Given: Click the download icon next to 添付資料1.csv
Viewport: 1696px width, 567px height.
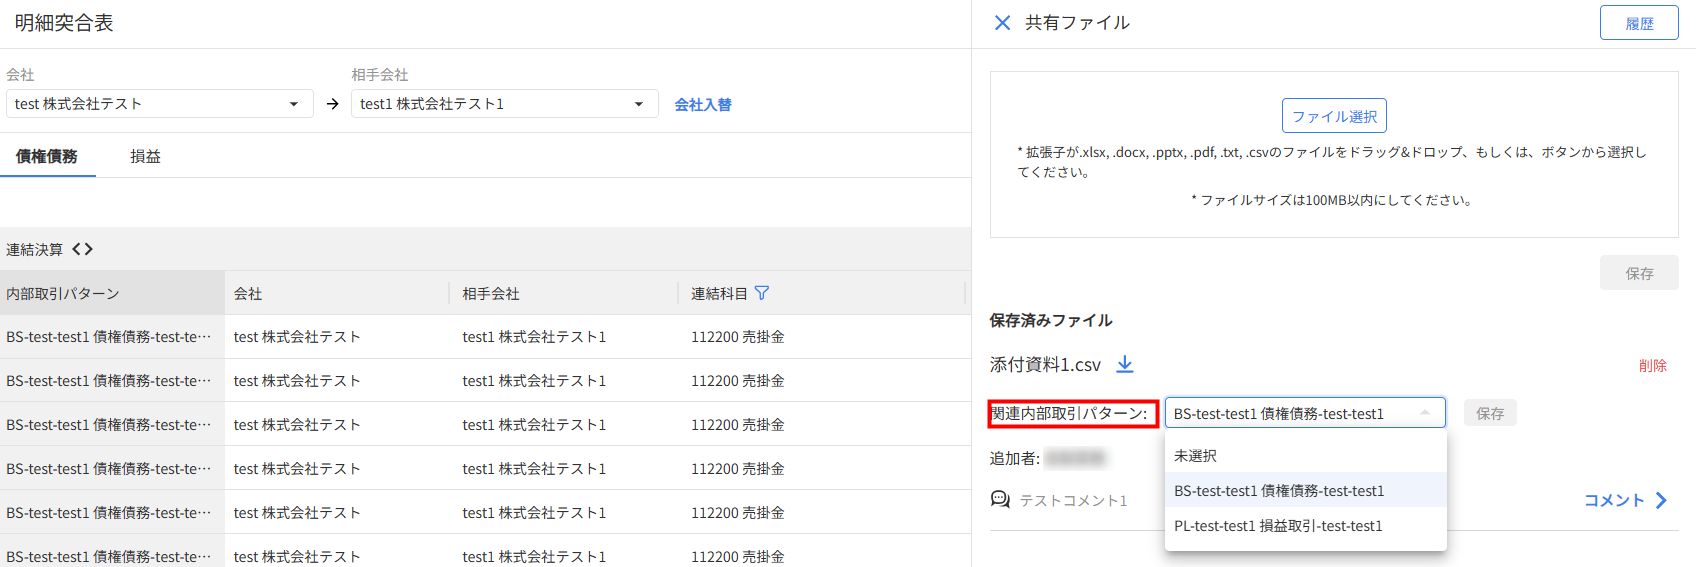Looking at the screenshot, I should pos(1125,364).
